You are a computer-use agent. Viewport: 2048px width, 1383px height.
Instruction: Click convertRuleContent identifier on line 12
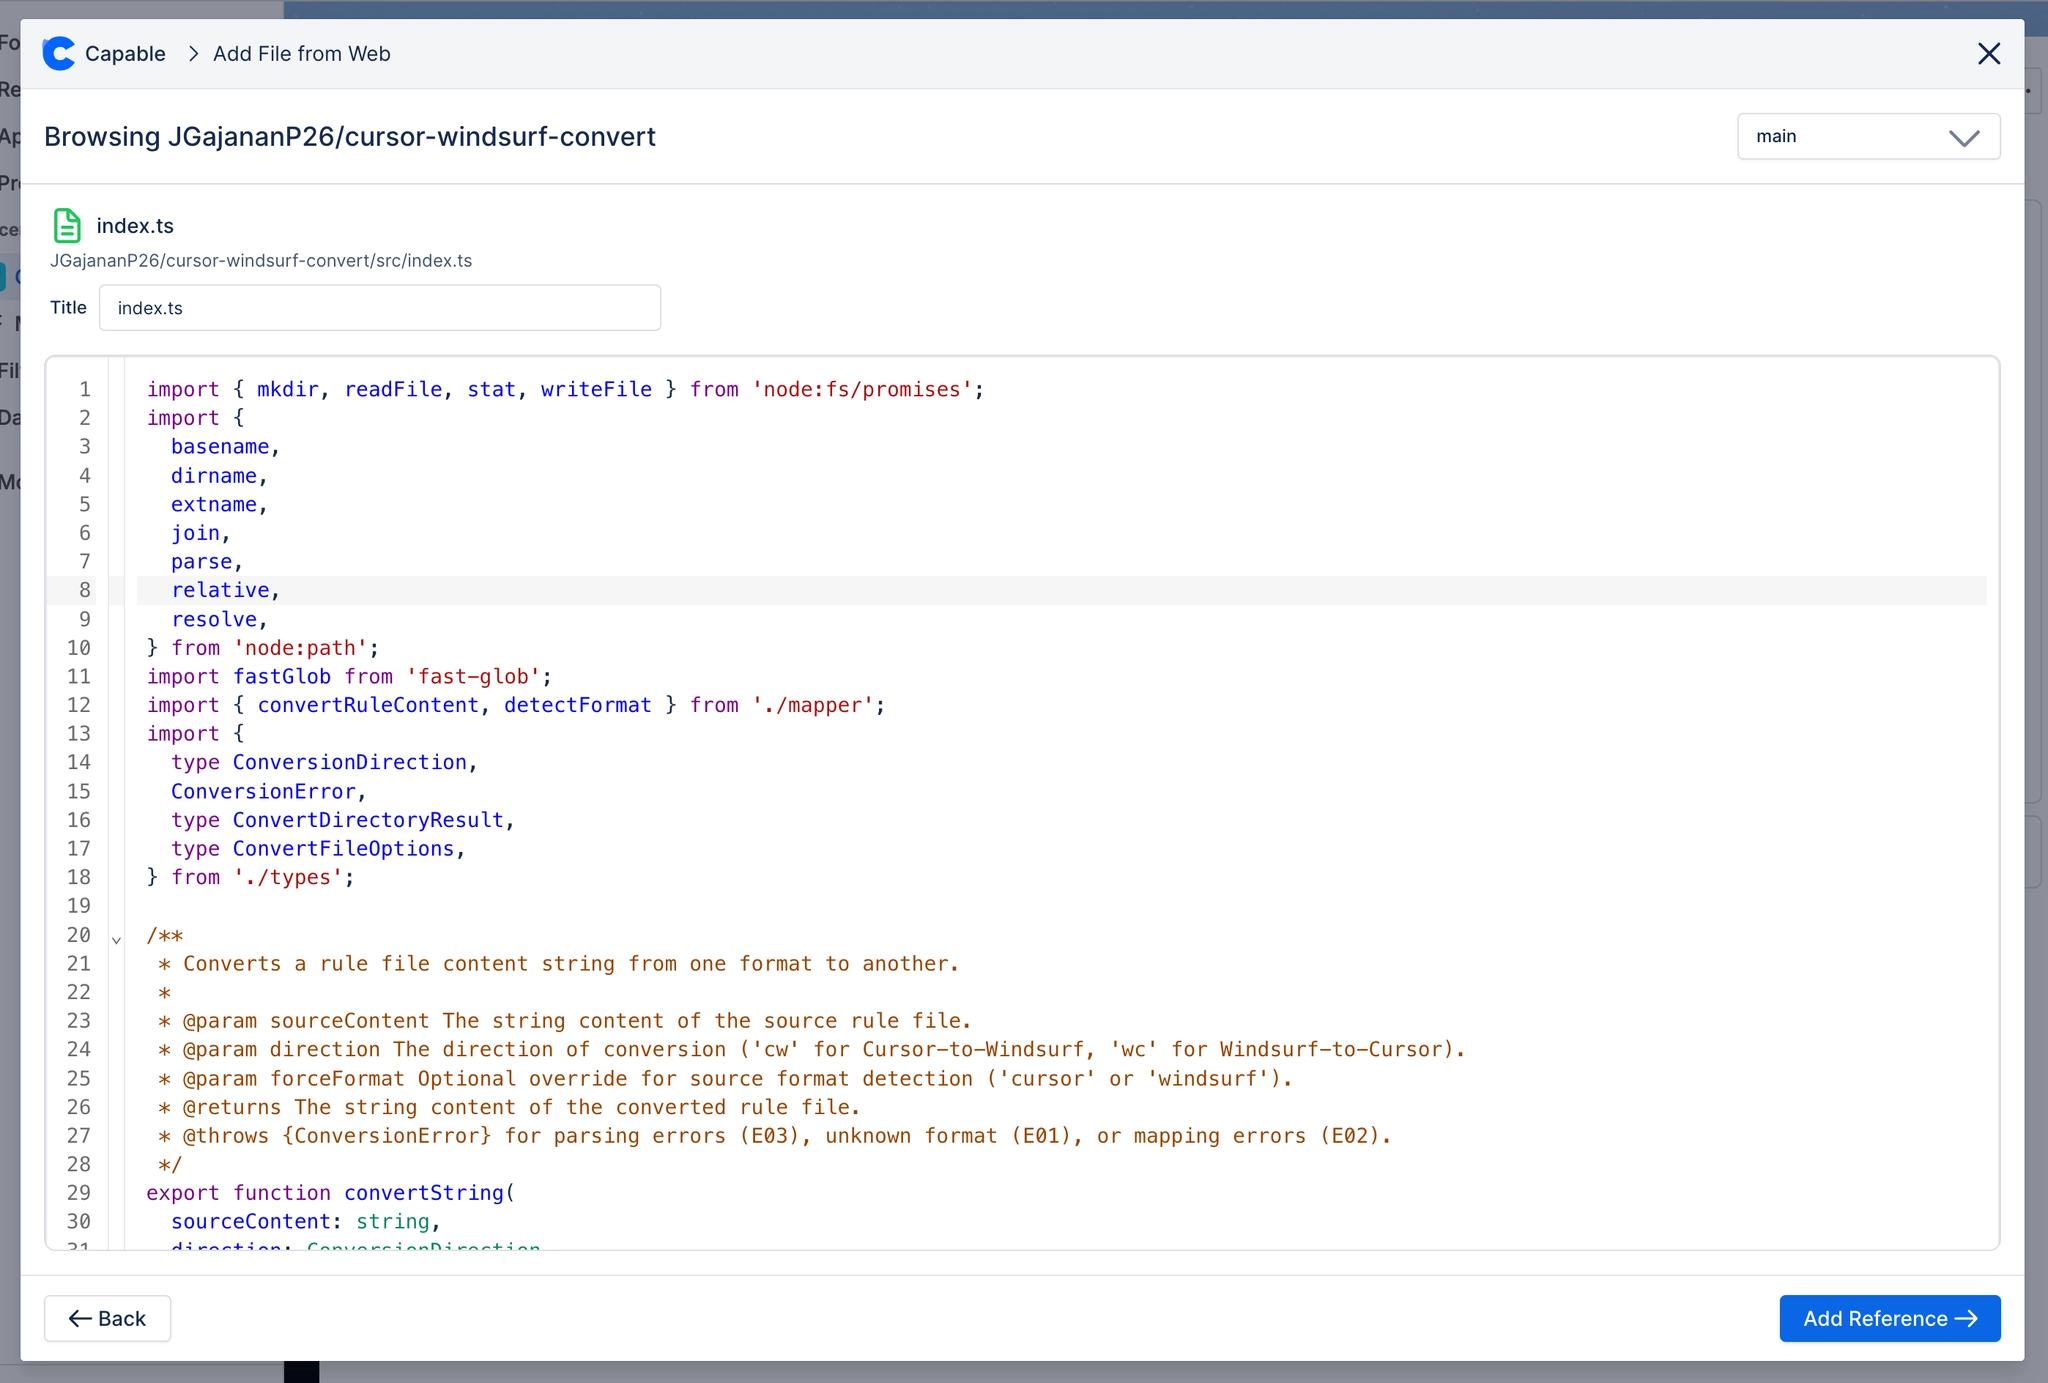click(x=368, y=706)
